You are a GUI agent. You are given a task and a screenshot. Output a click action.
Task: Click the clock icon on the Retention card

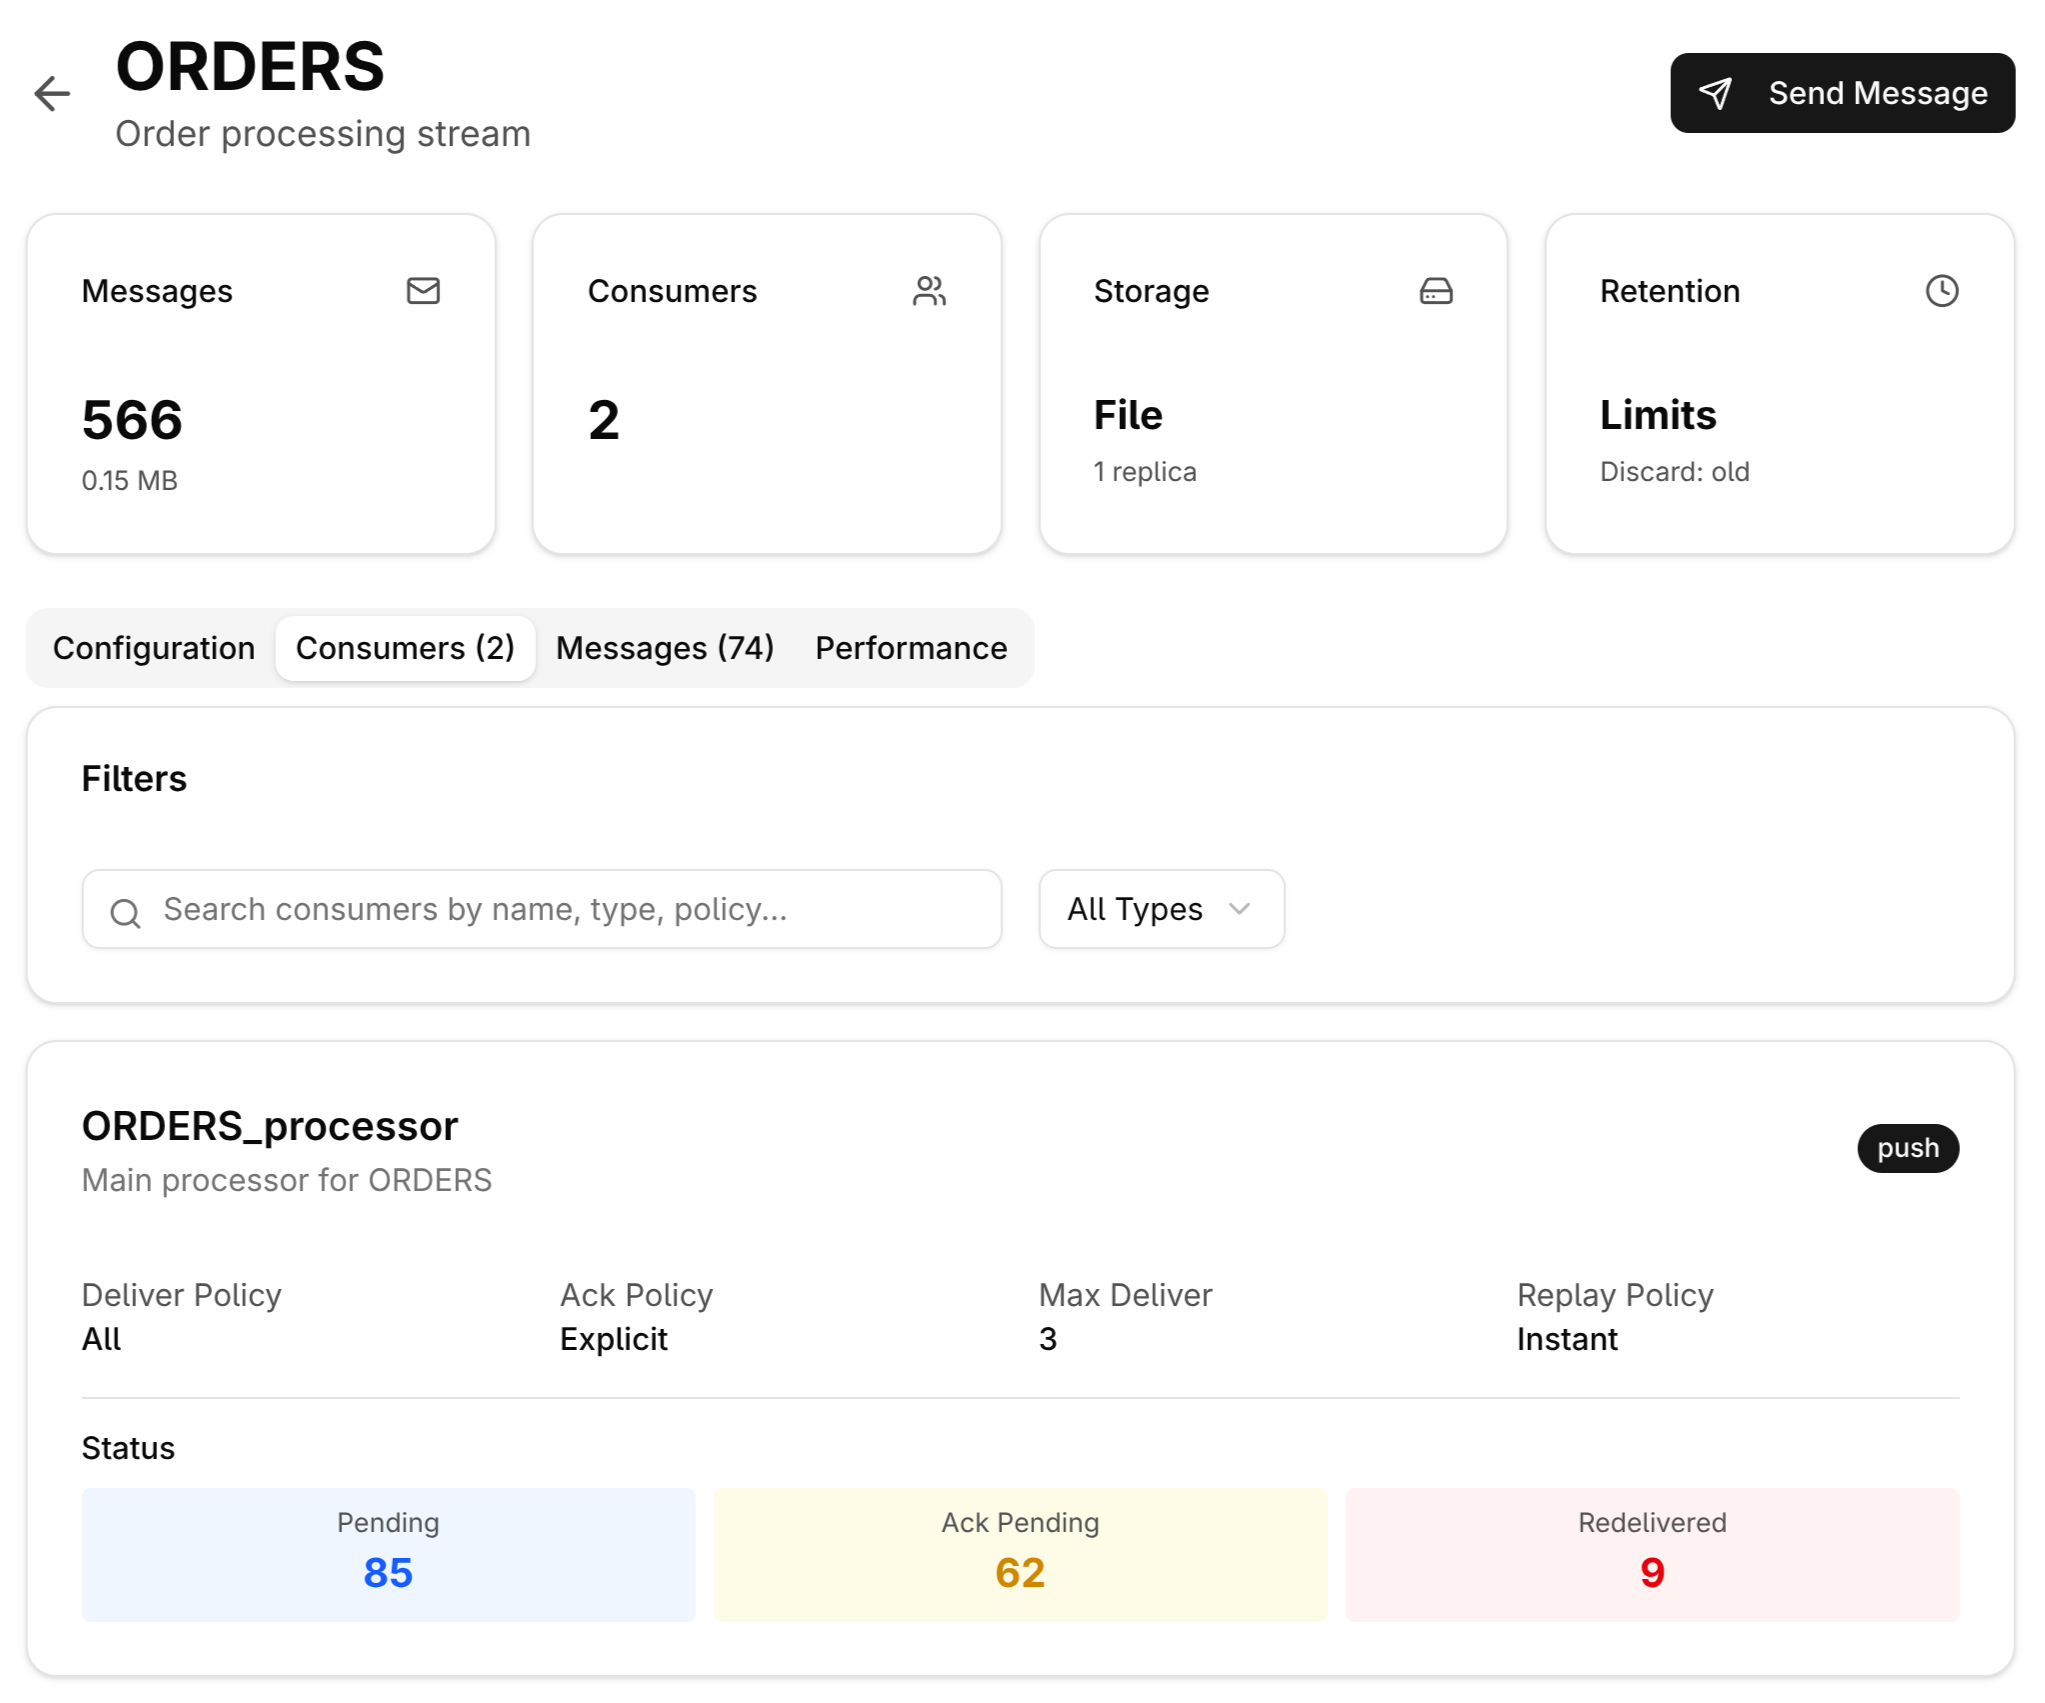pyautogui.click(x=1941, y=291)
